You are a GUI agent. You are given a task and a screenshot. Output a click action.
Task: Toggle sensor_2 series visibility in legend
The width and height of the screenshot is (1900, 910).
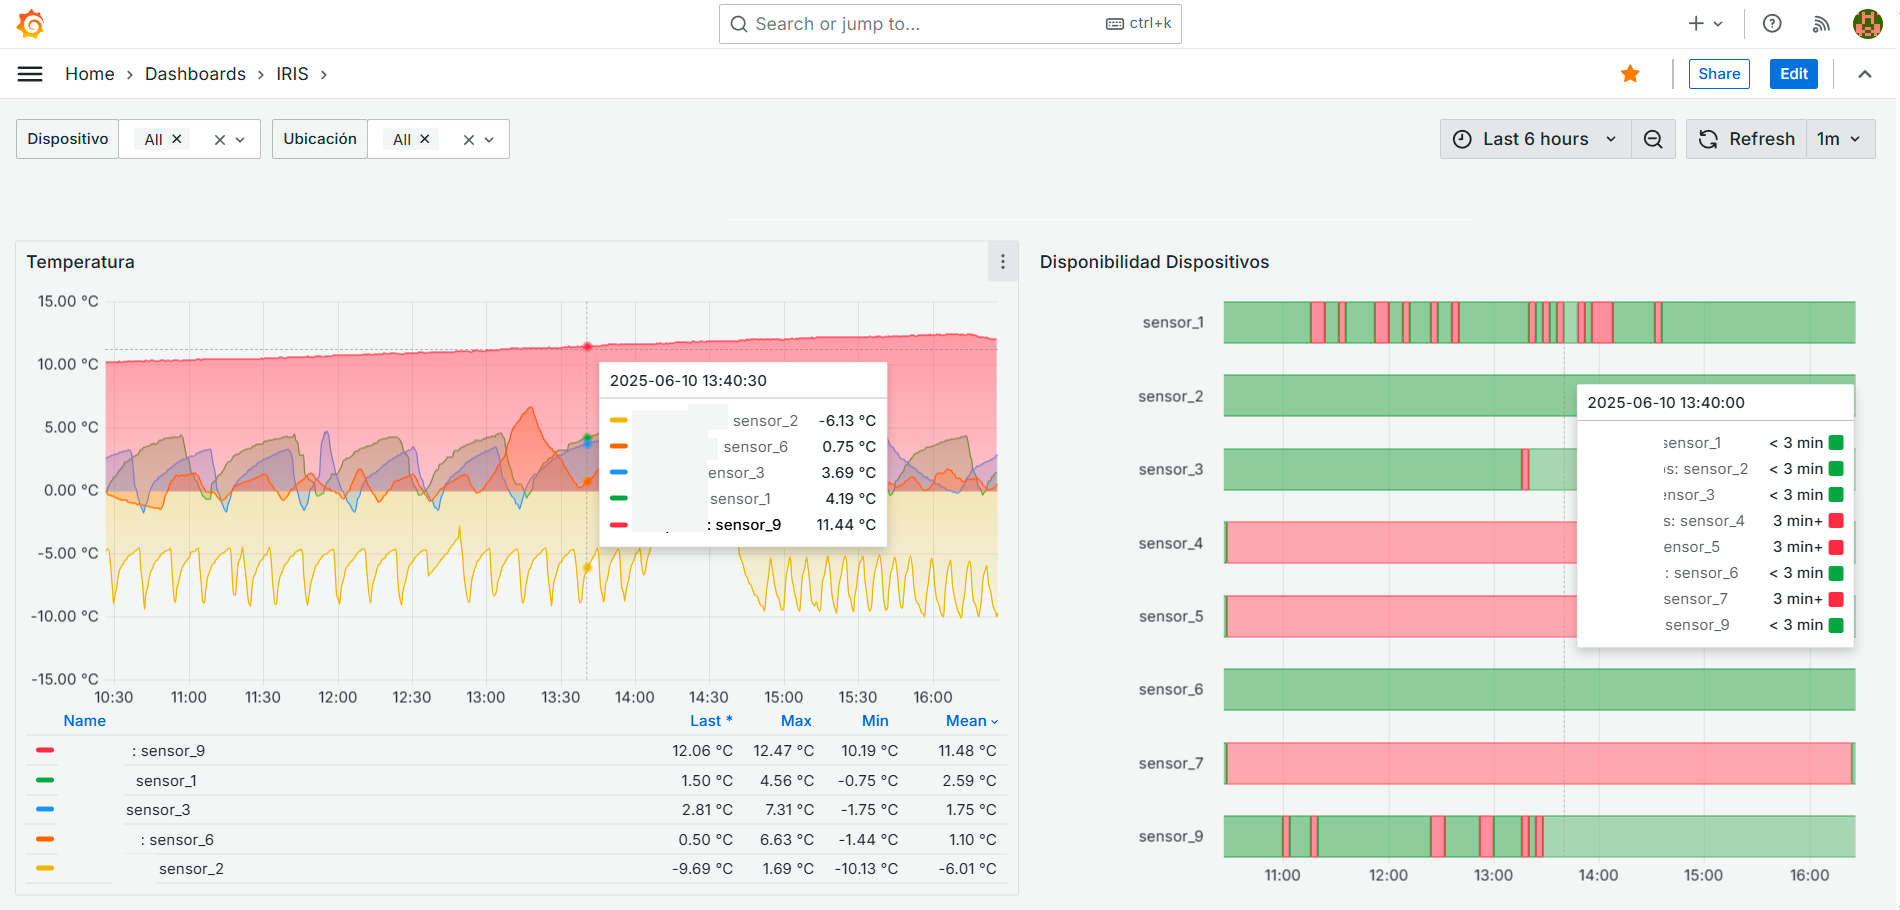191,869
